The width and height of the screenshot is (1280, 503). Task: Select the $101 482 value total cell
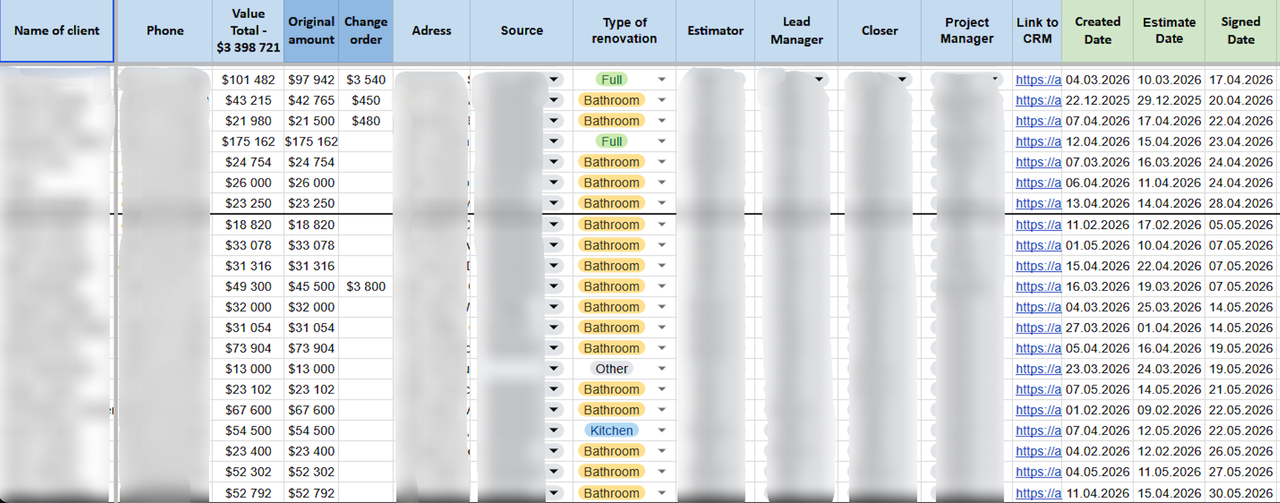pos(248,80)
